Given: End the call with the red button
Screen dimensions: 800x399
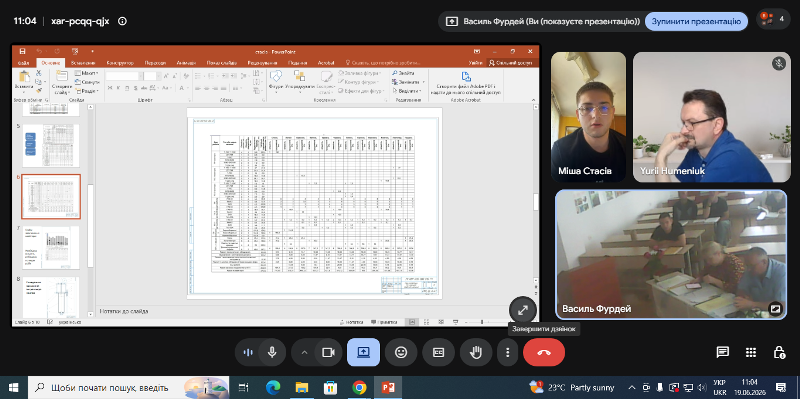Looking at the screenshot, I should [x=544, y=352].
